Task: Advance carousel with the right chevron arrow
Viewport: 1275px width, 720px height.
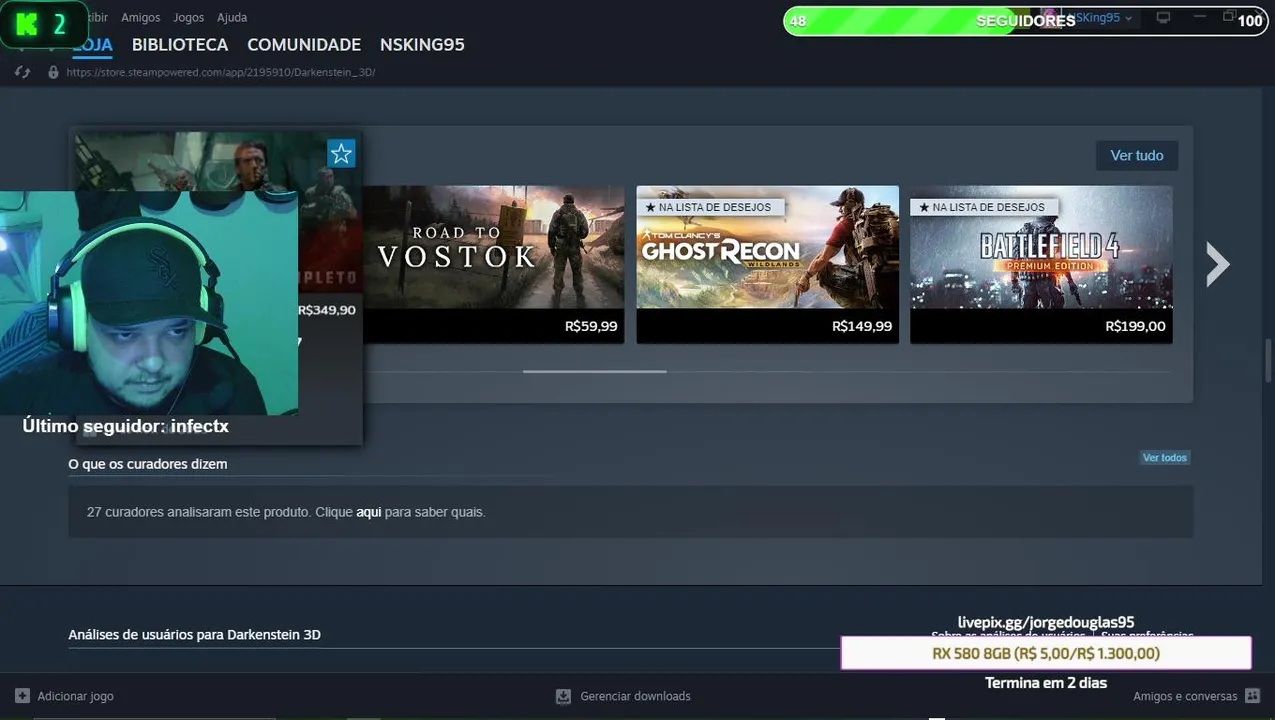Action: (x=1217, y=264)
